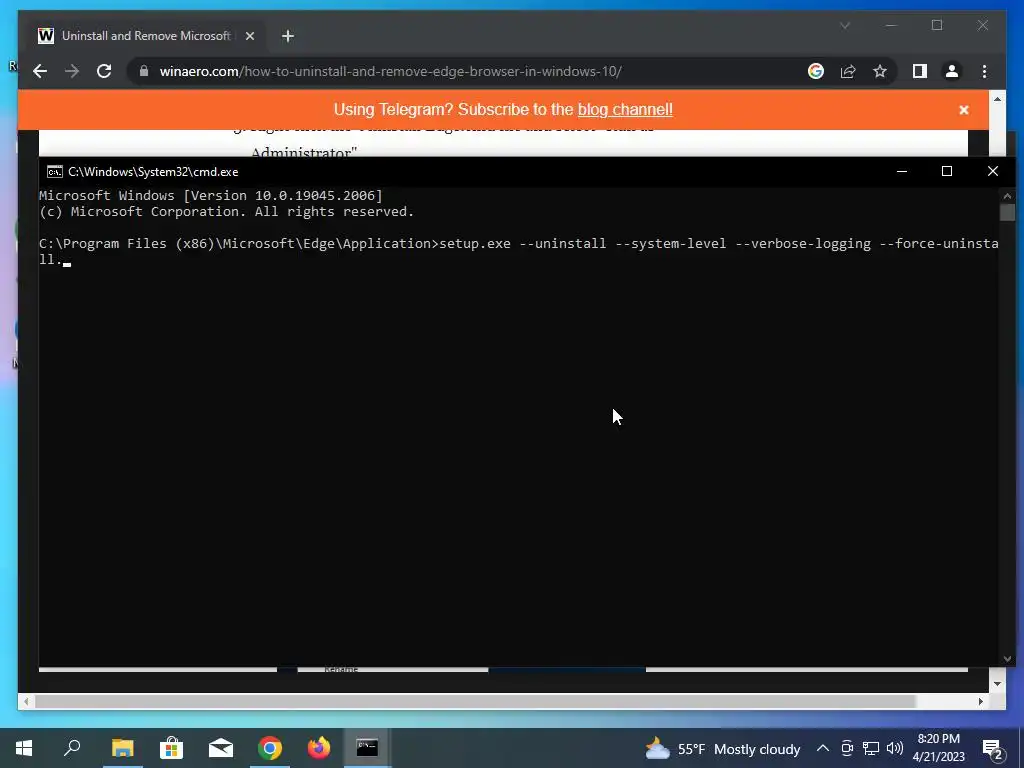Screen dimensions: 1024x768
Task: Click the Microsoft Windows version line
Action: pos(210,195)
